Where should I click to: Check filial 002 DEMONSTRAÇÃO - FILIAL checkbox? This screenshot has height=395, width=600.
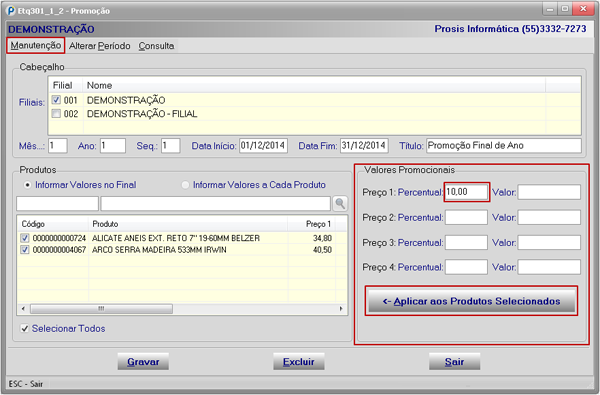point(56,114)
